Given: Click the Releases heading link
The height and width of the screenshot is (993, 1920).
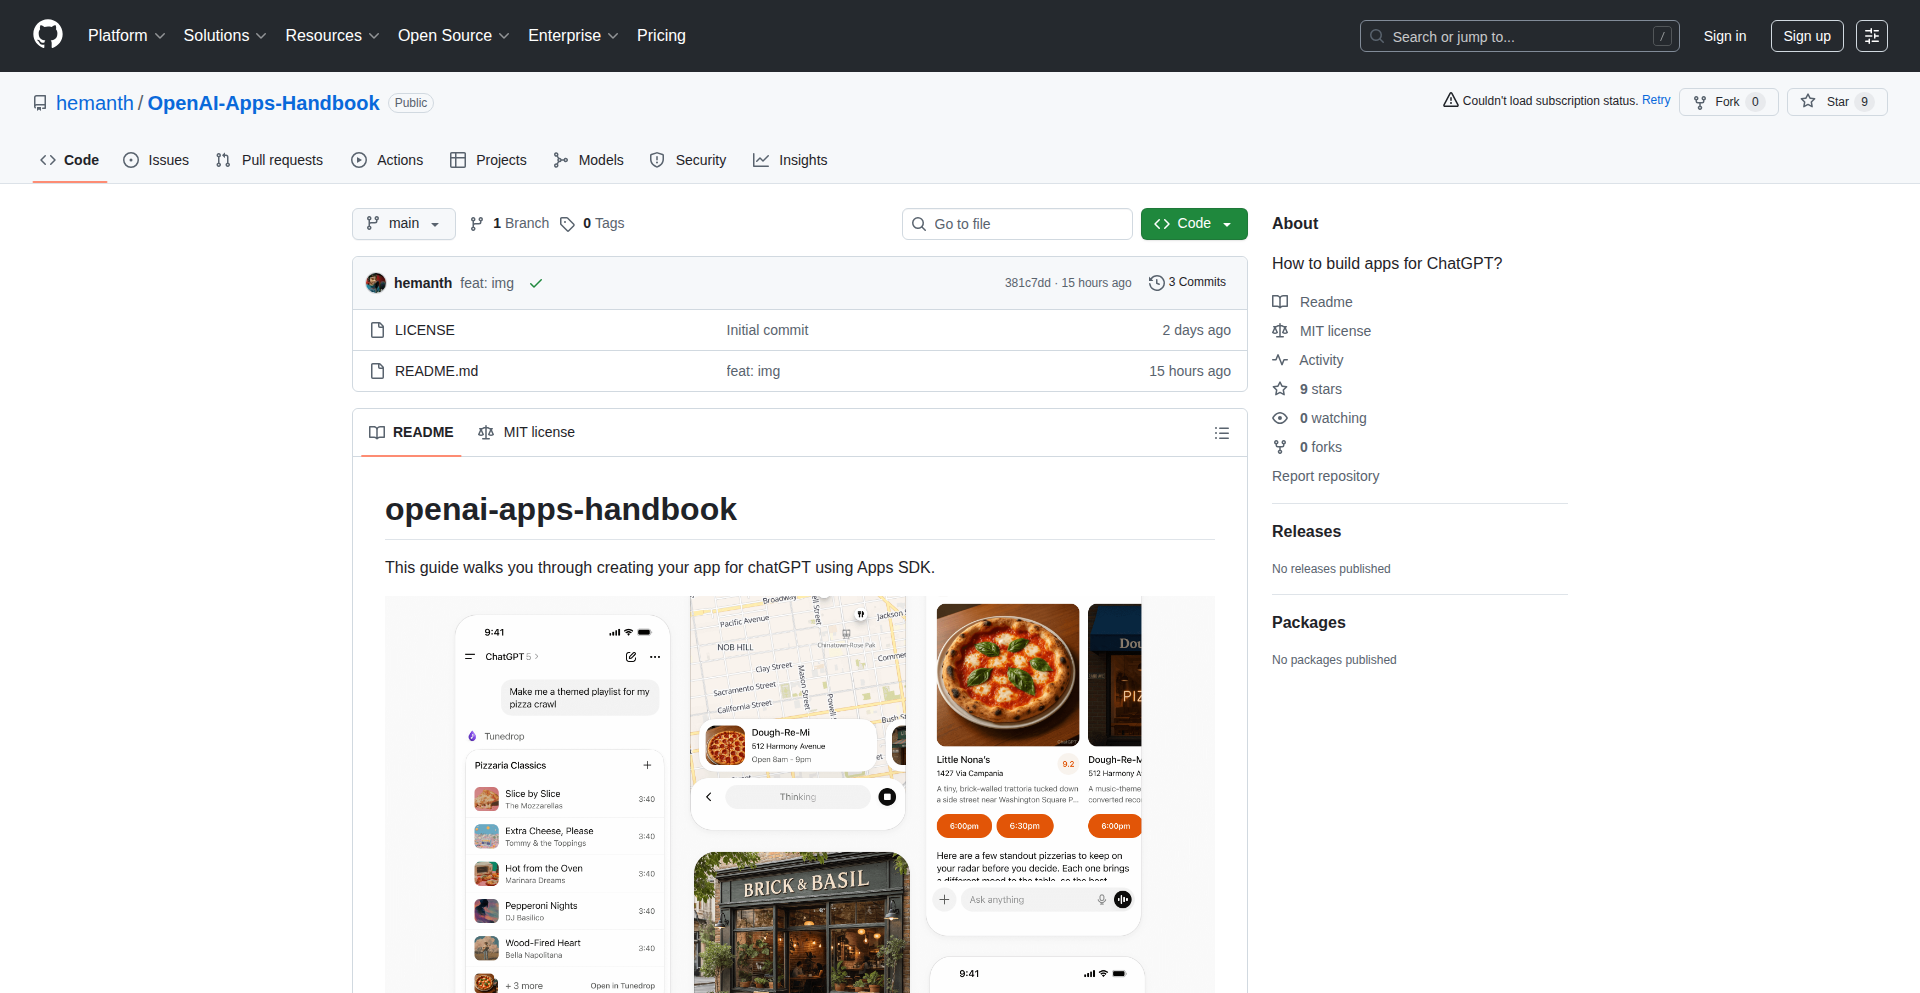Looking at the screenshot, I should (x=1306, y=532).
